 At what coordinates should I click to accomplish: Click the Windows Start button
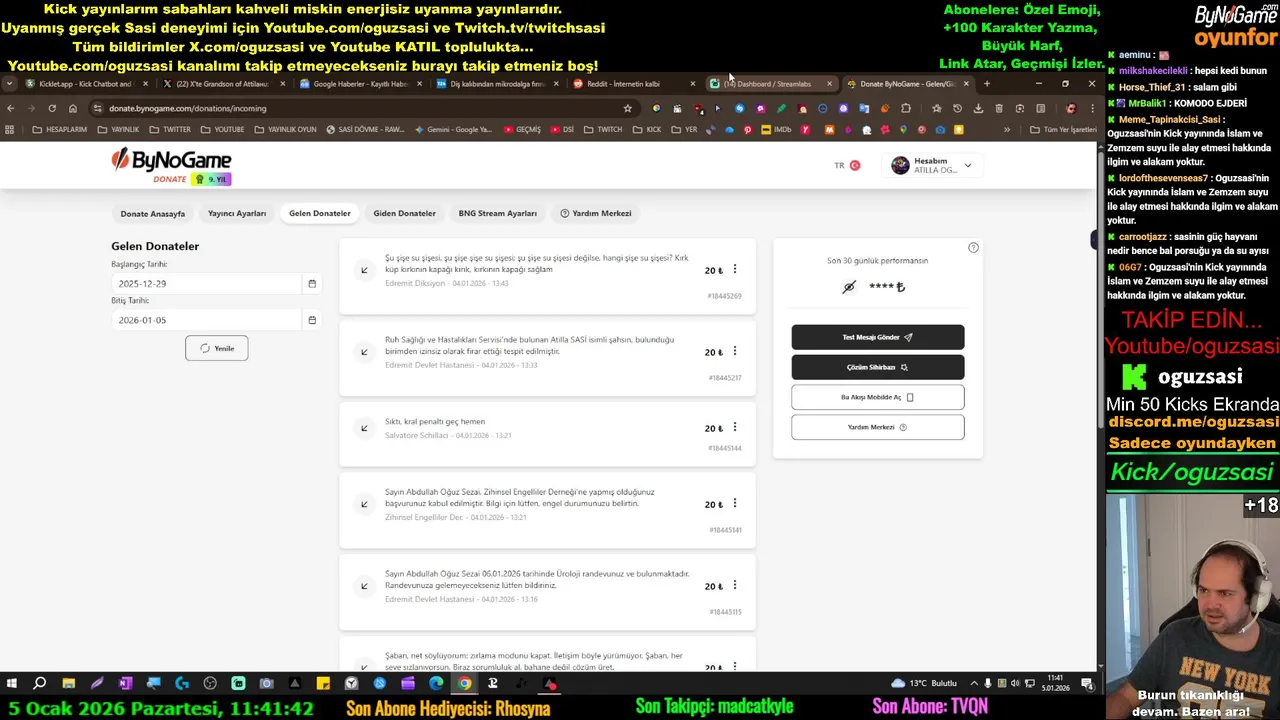(x=12, y=684)
